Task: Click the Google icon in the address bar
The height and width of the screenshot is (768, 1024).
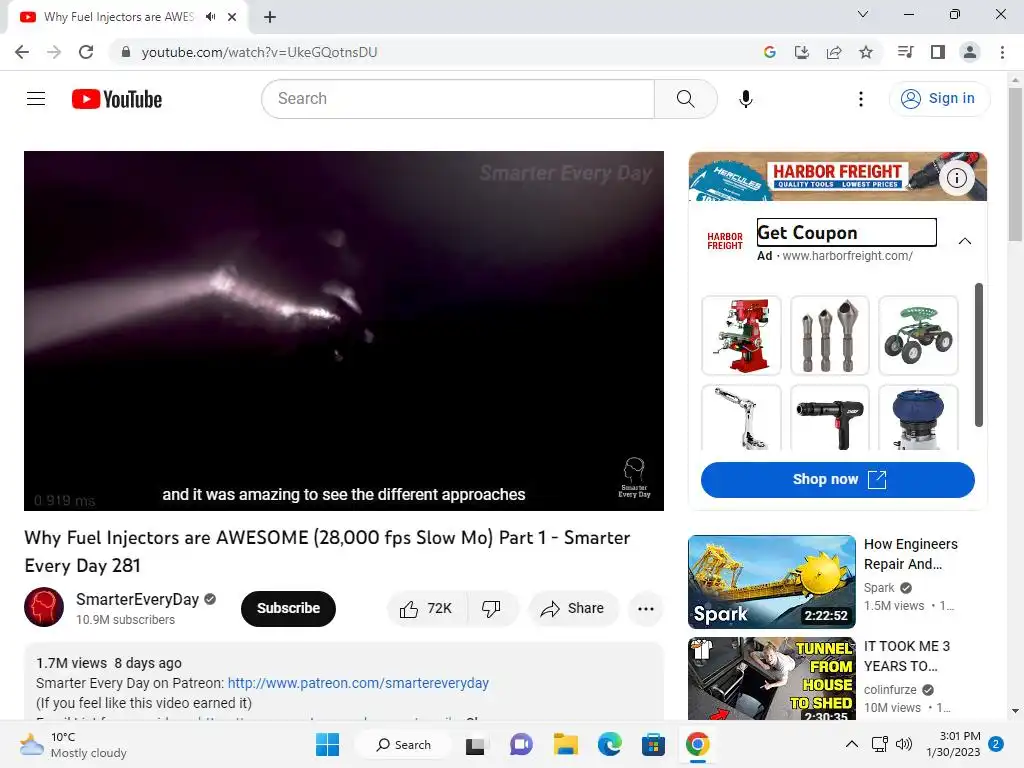Action: point(769,52)
